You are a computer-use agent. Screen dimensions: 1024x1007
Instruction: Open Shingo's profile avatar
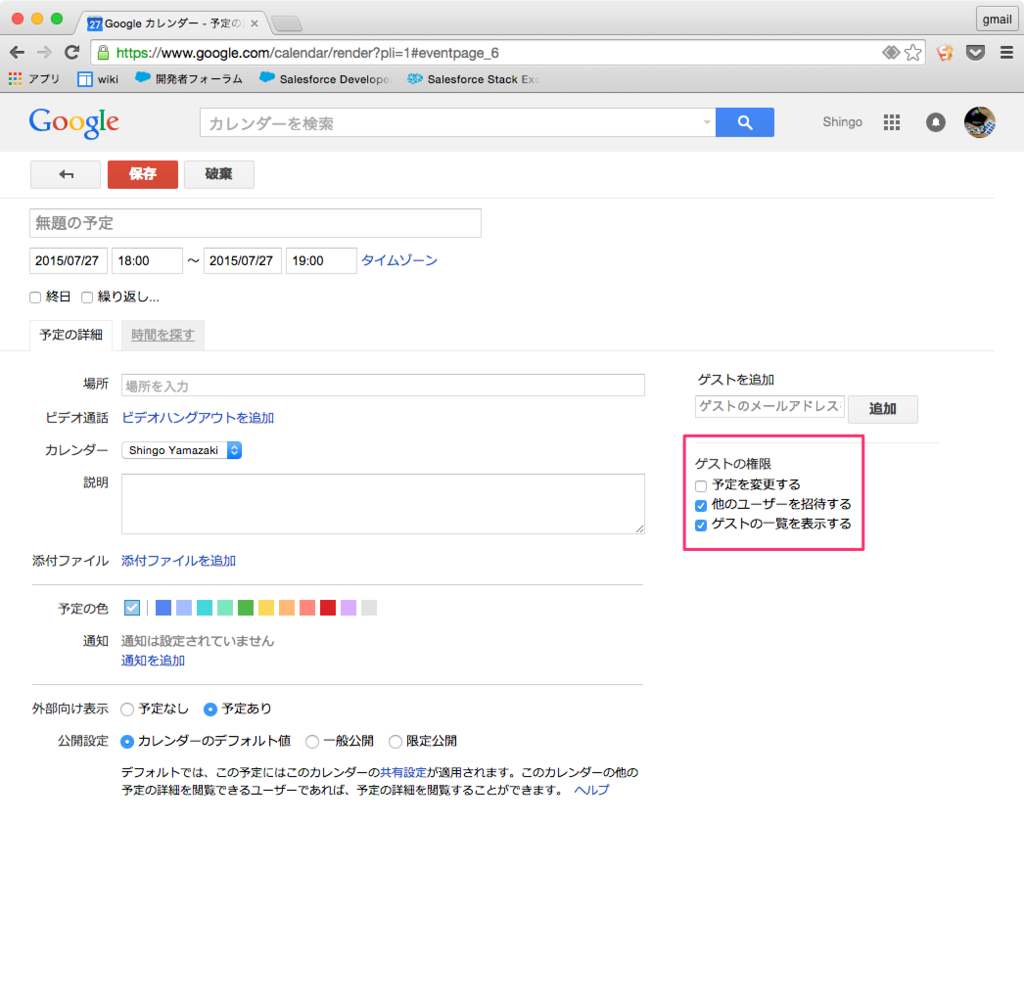pos(979,121)
